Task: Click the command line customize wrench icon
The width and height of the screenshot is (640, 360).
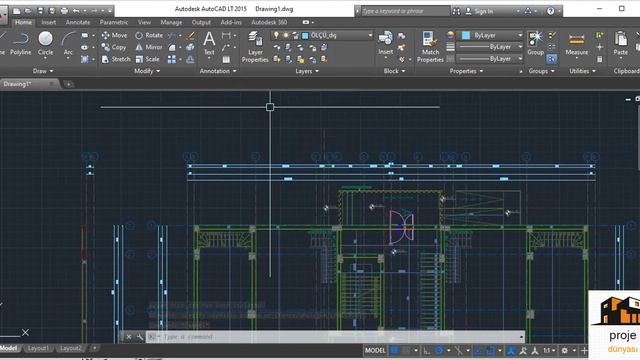Action: click(140, 337)
